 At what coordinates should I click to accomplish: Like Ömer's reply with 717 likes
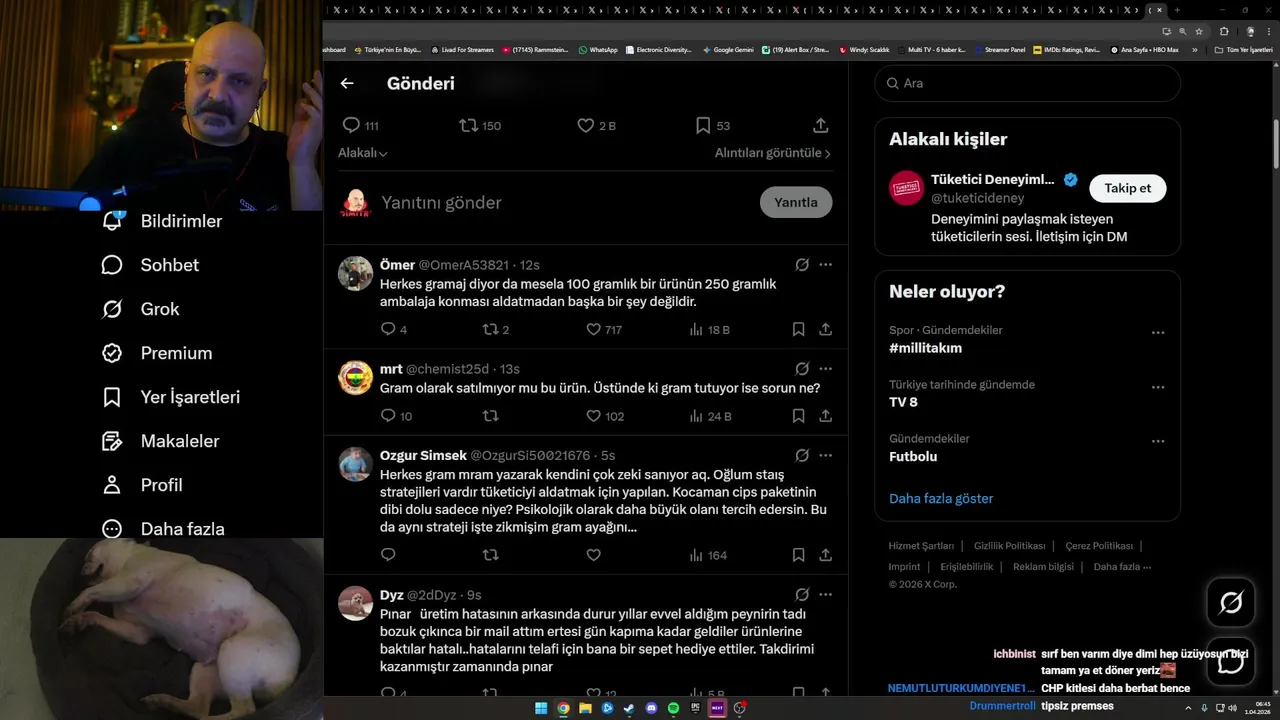(593, 329)
